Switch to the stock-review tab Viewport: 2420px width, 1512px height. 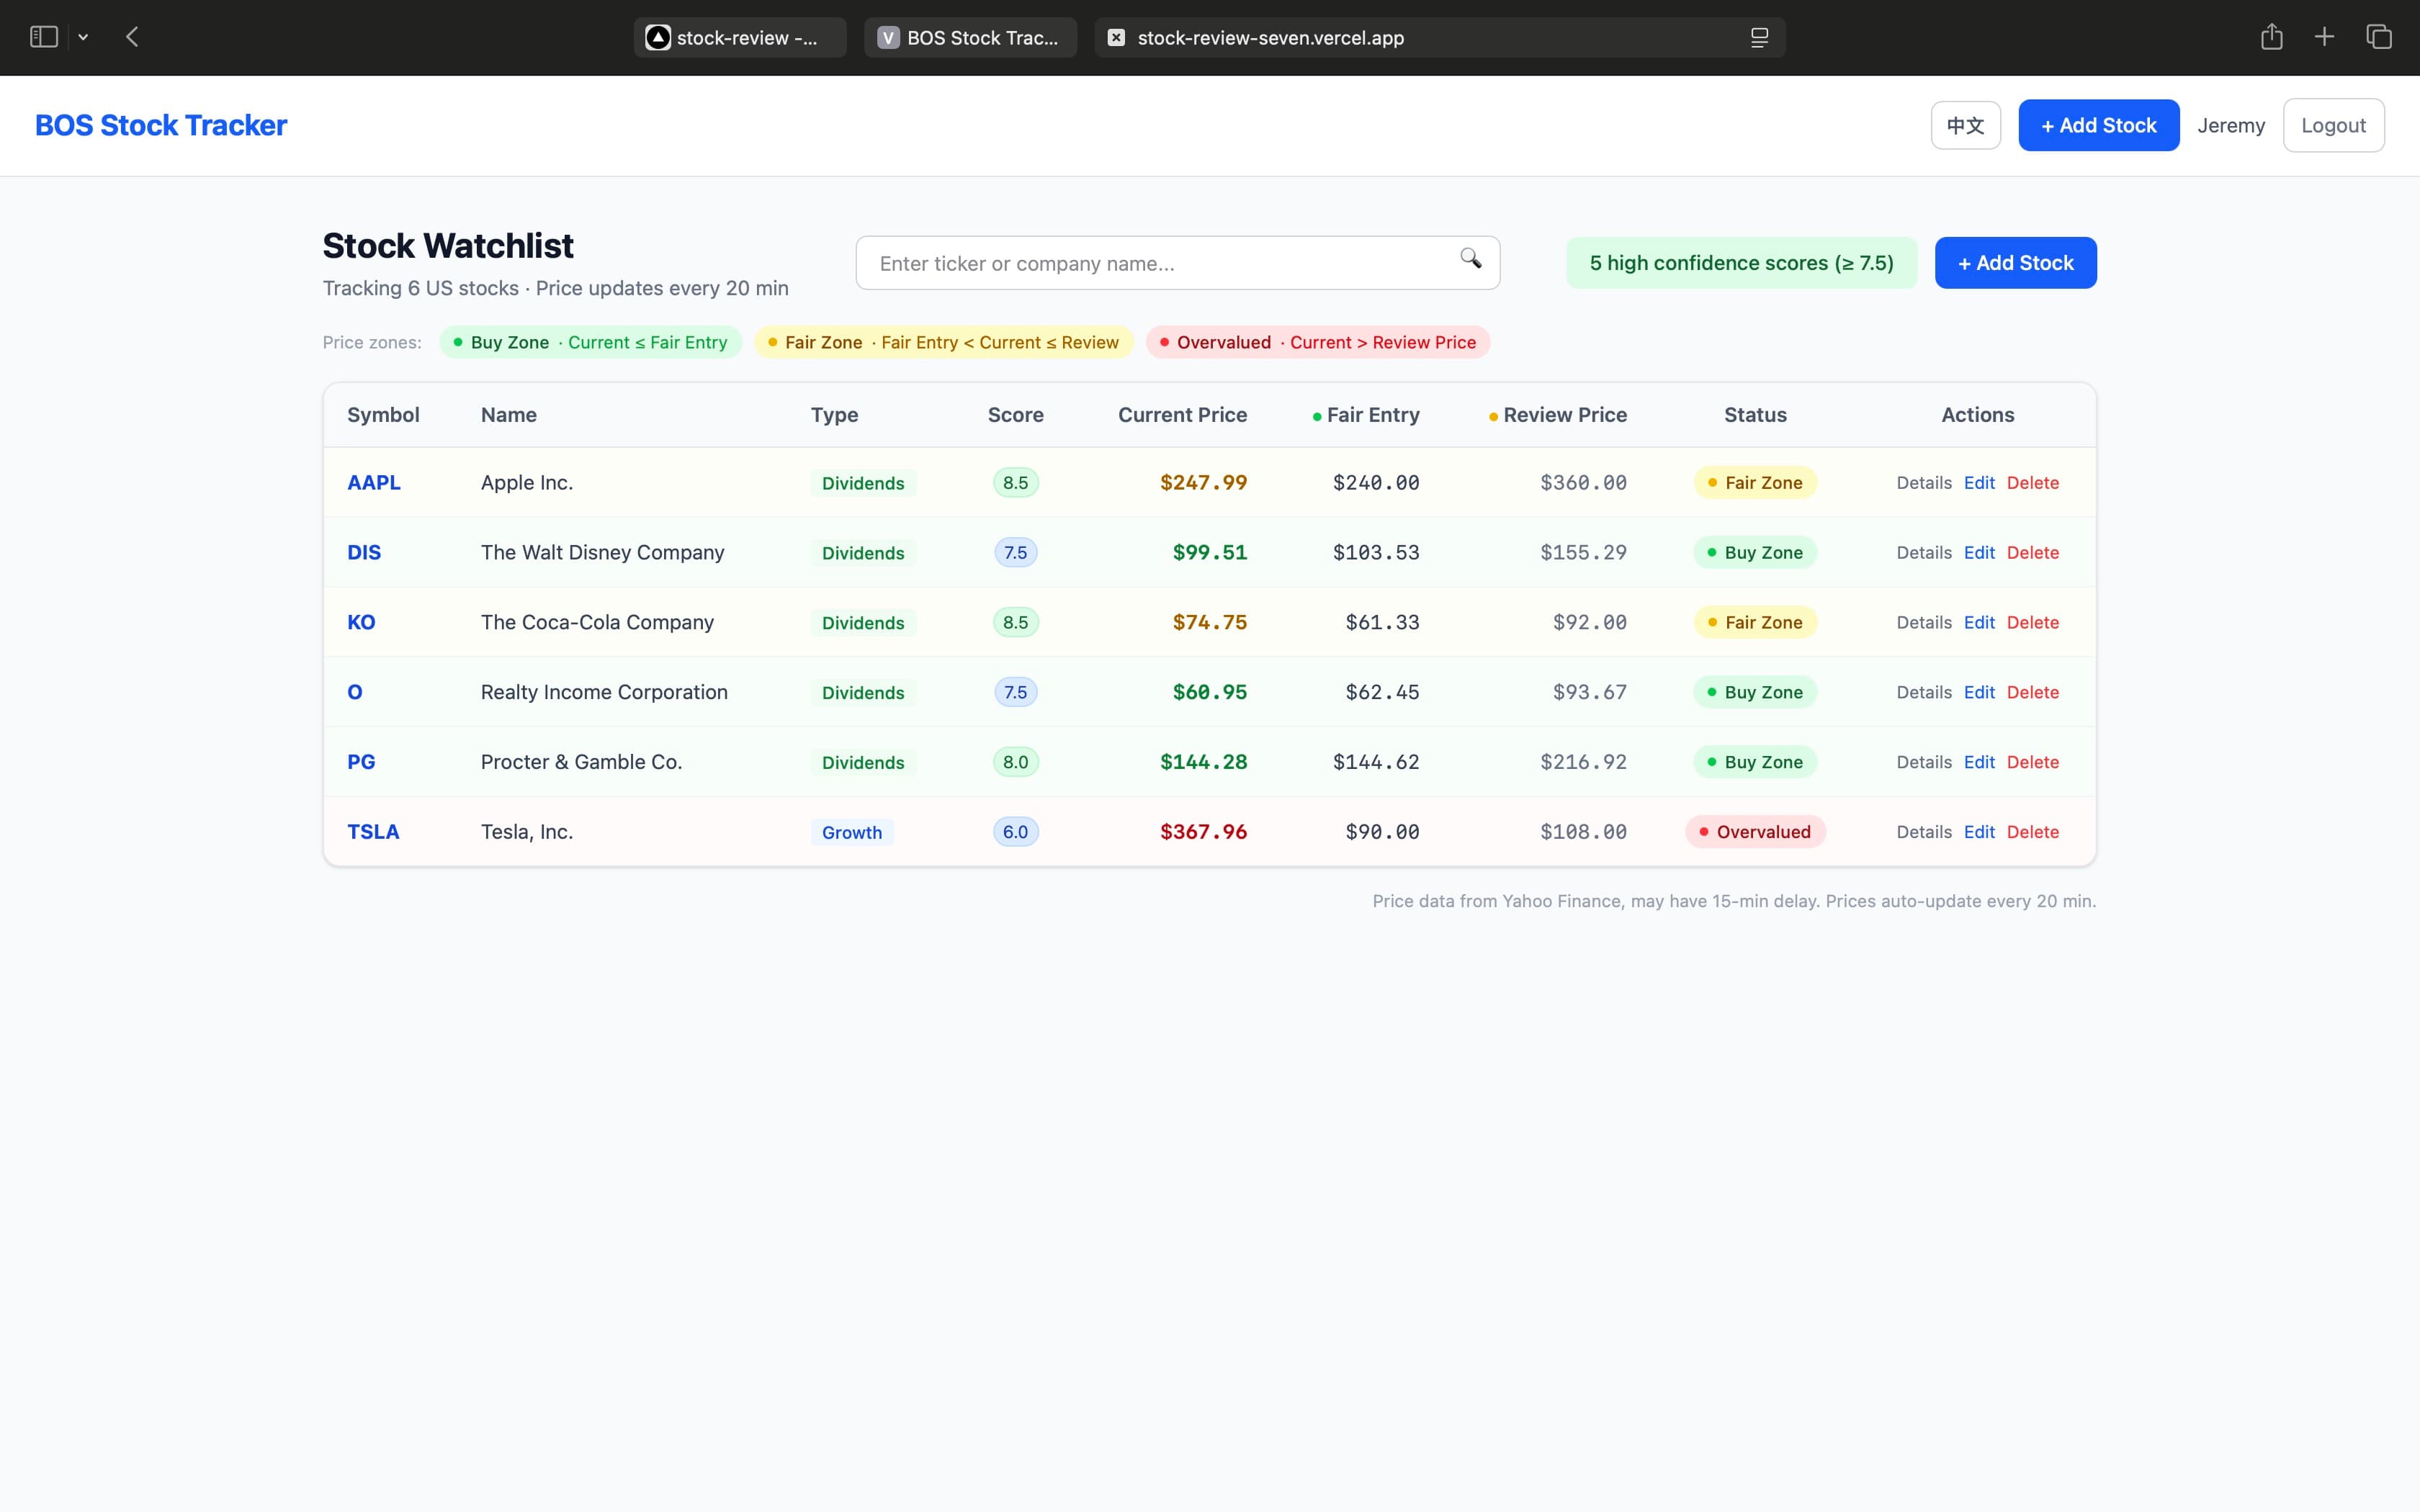pos(738,37)
